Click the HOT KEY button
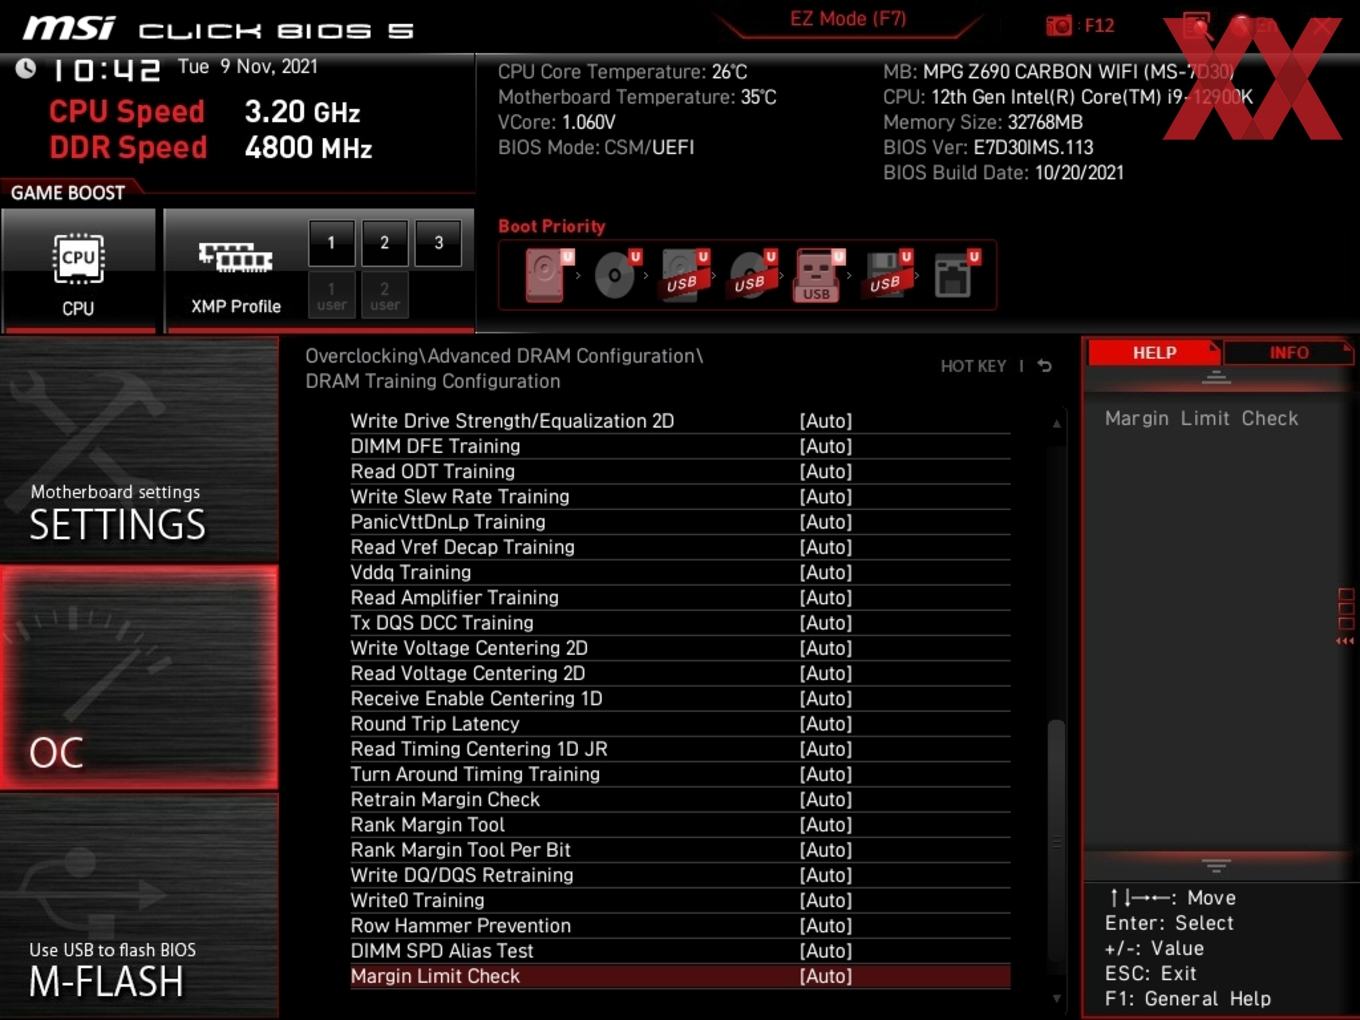Viewport: 1360px width, 1020px height. pyautogui.click(x=973, y=366)
